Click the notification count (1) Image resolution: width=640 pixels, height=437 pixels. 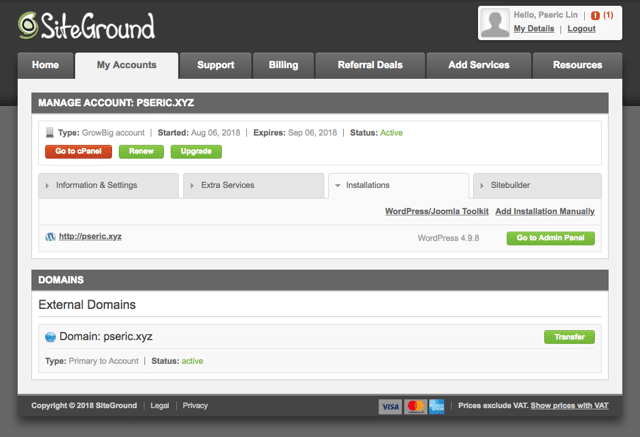608,15
